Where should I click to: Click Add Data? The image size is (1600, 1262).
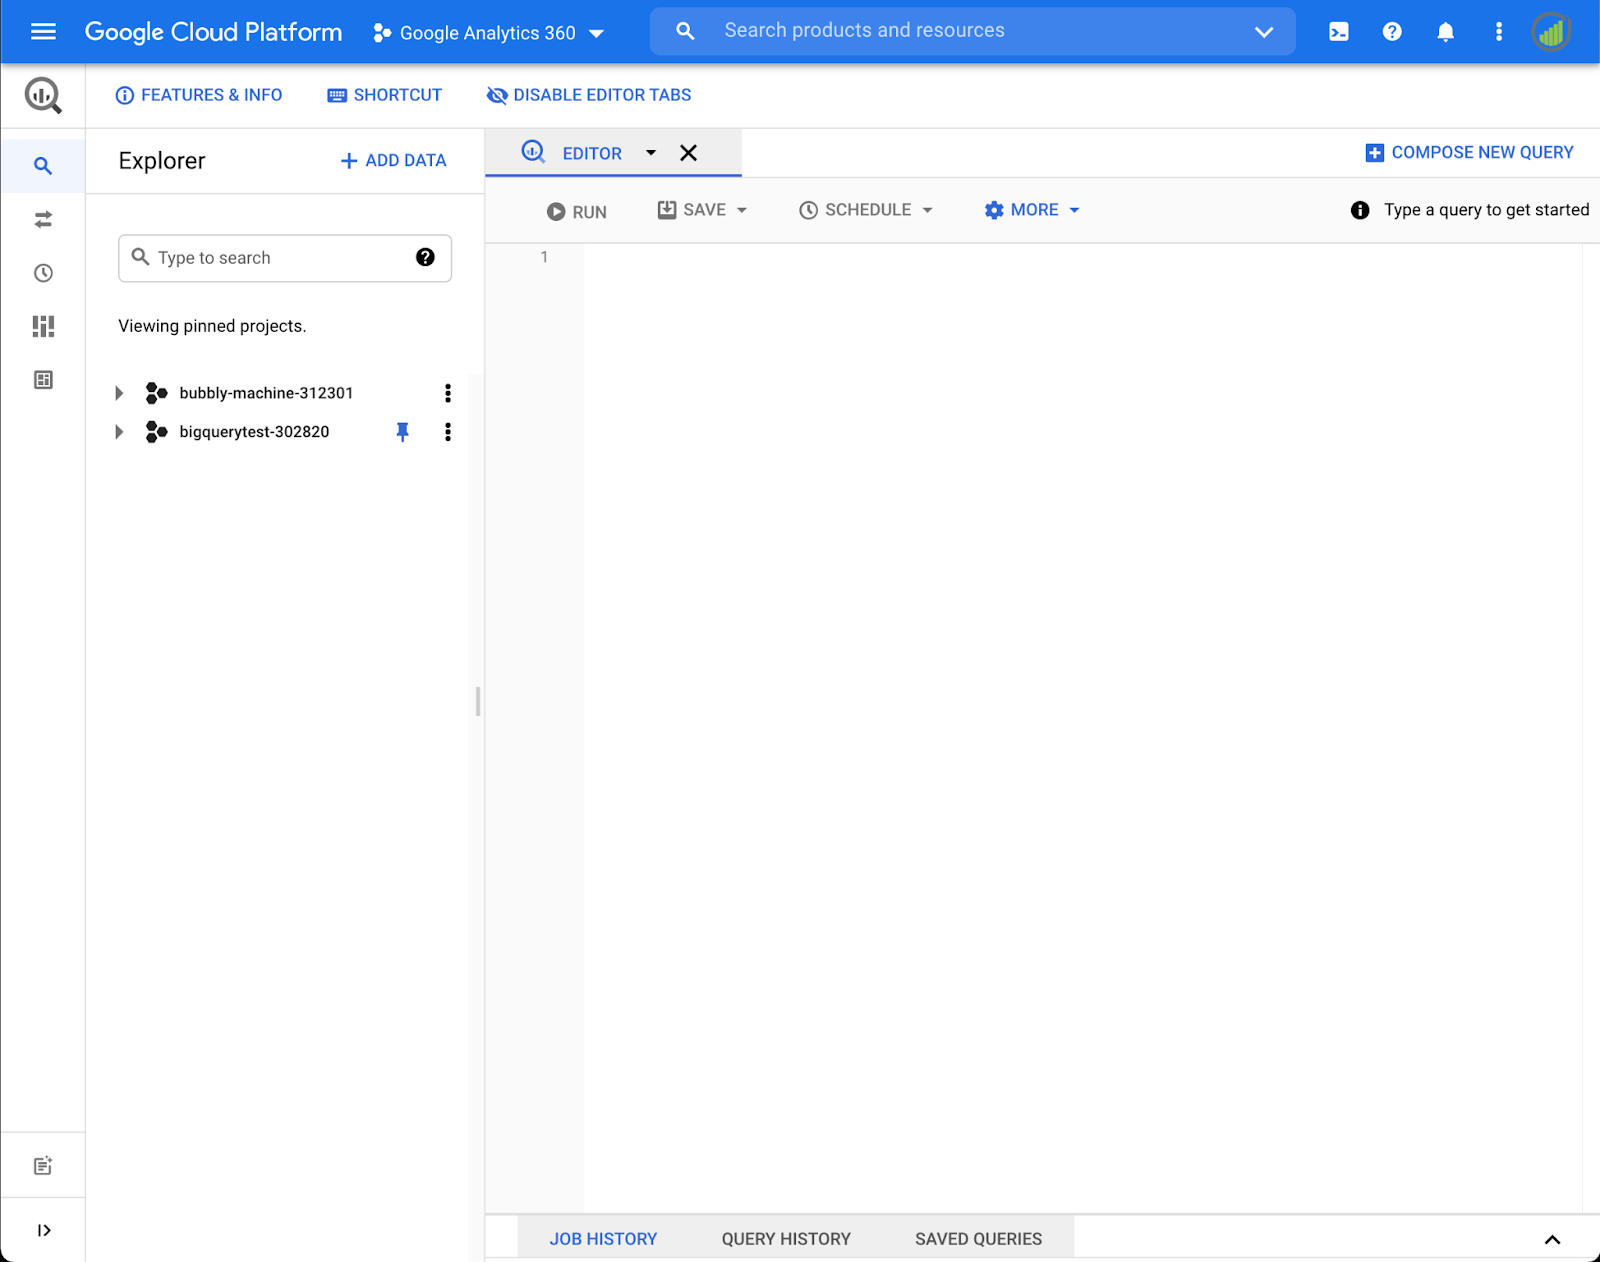[393, 160]
